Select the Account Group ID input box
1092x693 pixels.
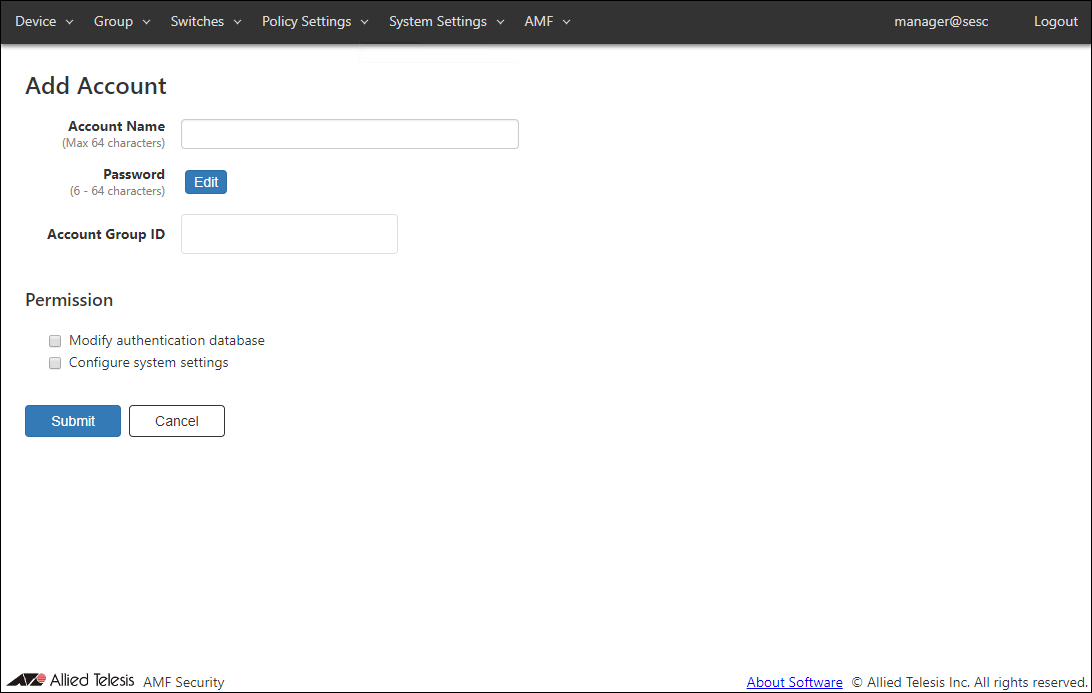[289, 234]
